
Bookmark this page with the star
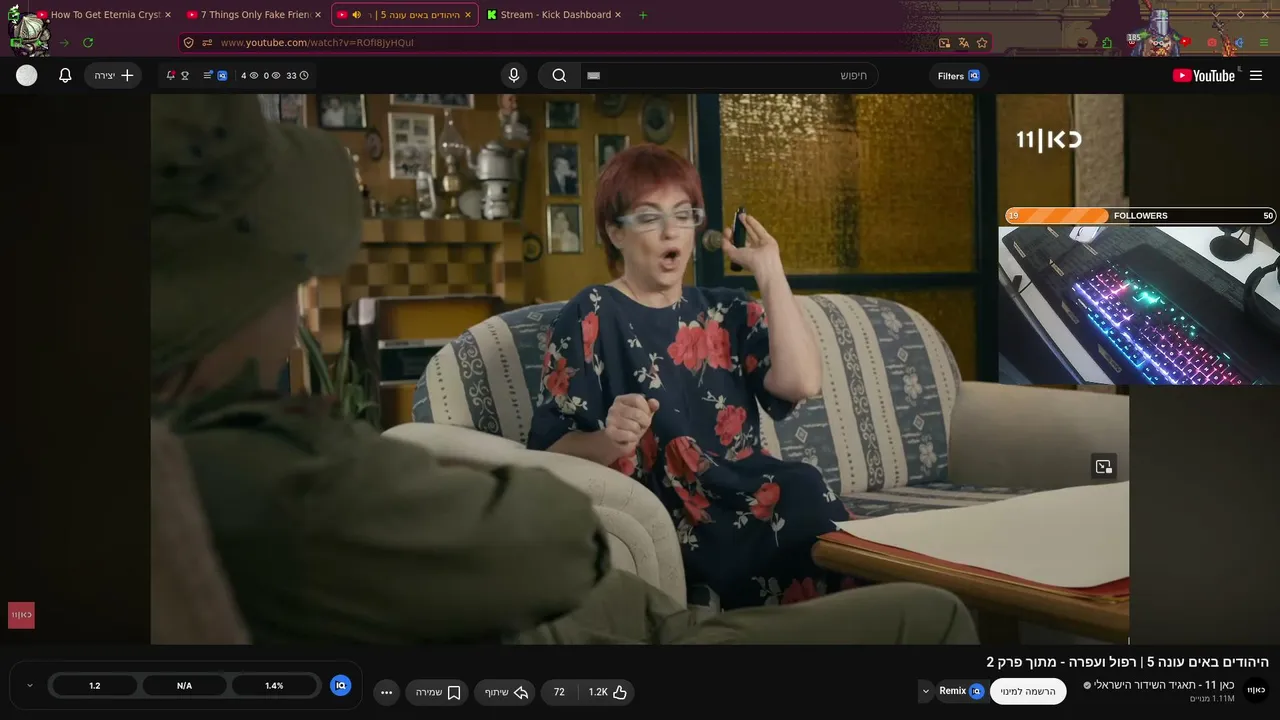point(982,43)
